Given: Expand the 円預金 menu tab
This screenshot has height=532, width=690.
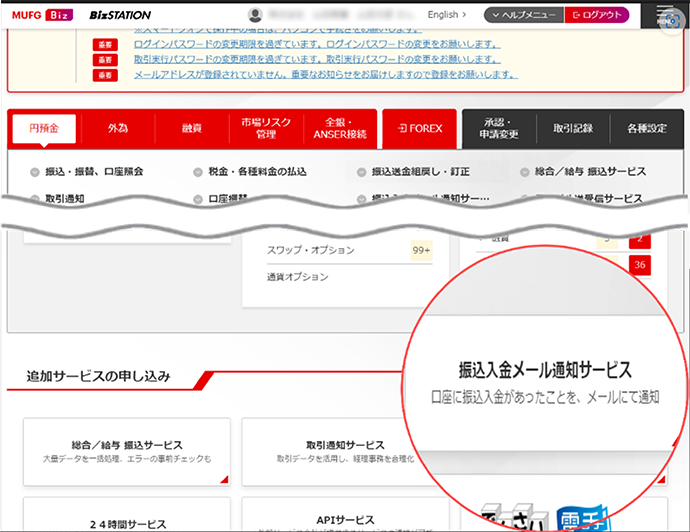Looking at the screenshot, I should (x=44, y=128).
